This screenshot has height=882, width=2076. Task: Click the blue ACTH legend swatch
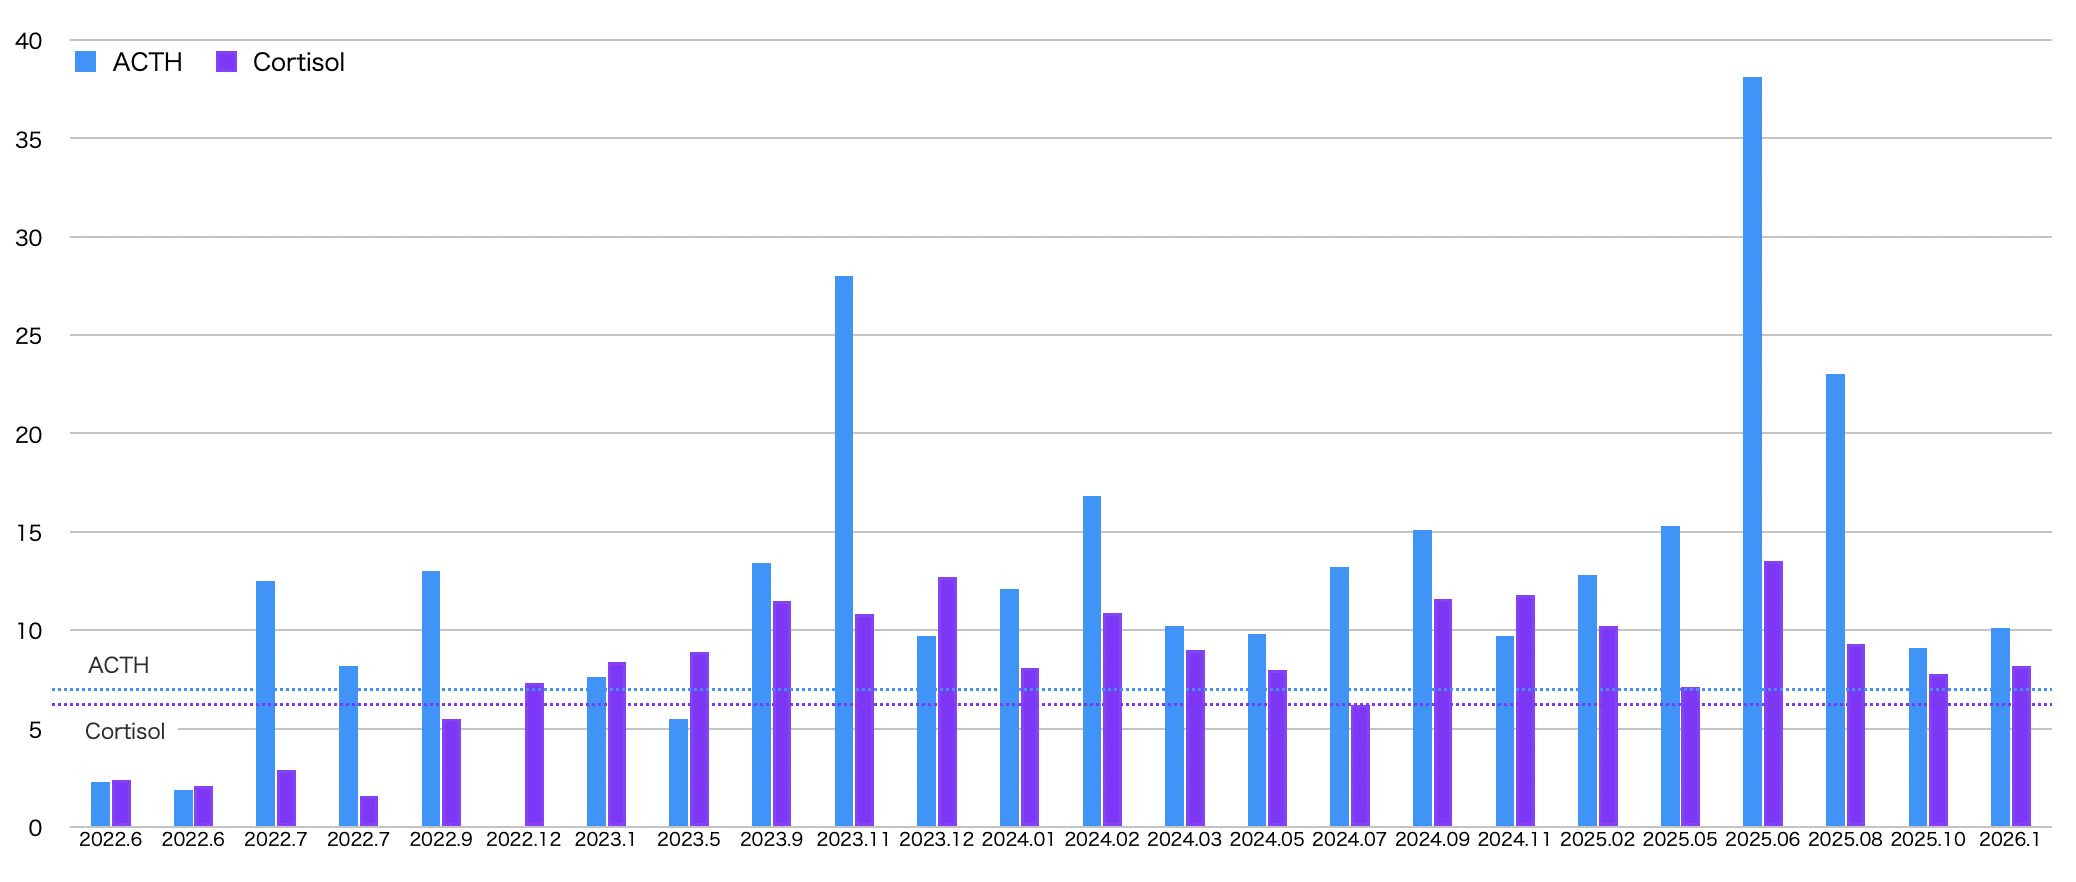coord(86,62)
